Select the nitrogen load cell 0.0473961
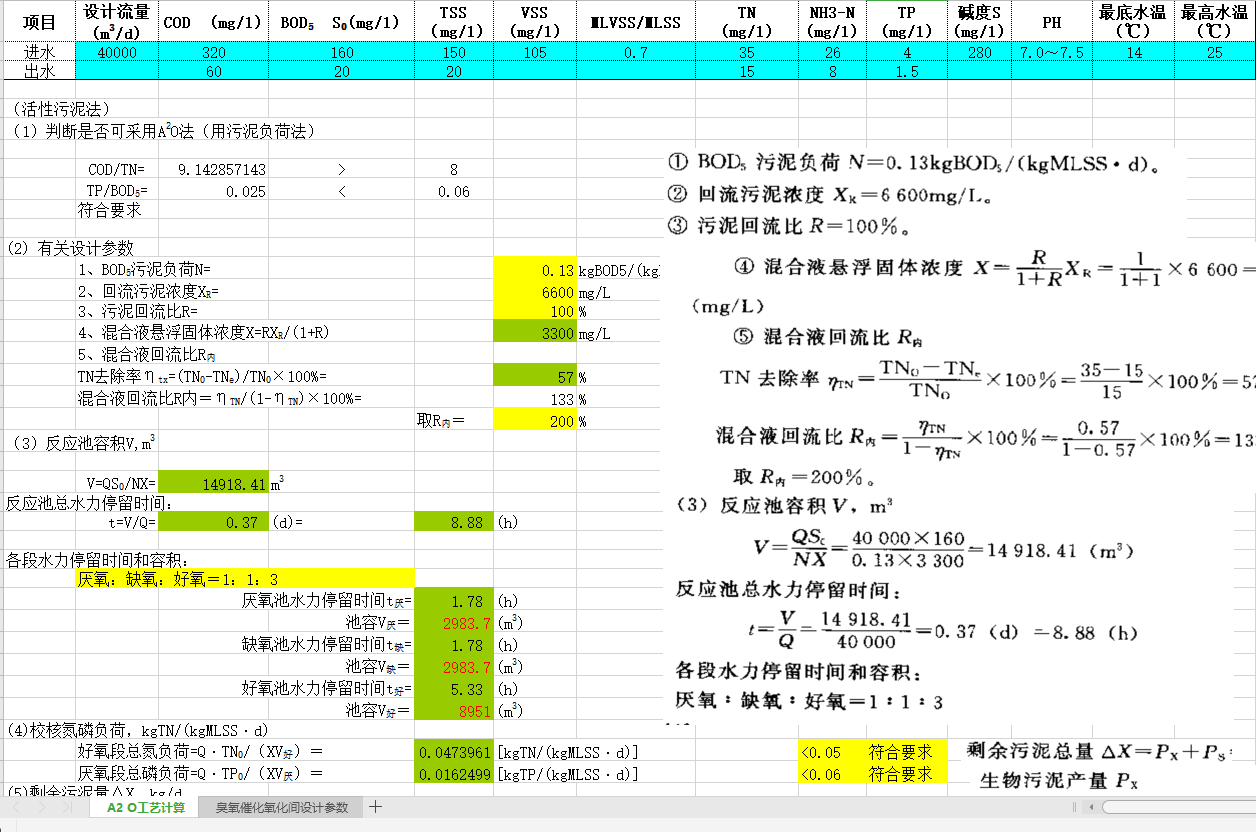The width and height of the screenshot is (1256, 832). pyautogui.click(x=454, y=751)
